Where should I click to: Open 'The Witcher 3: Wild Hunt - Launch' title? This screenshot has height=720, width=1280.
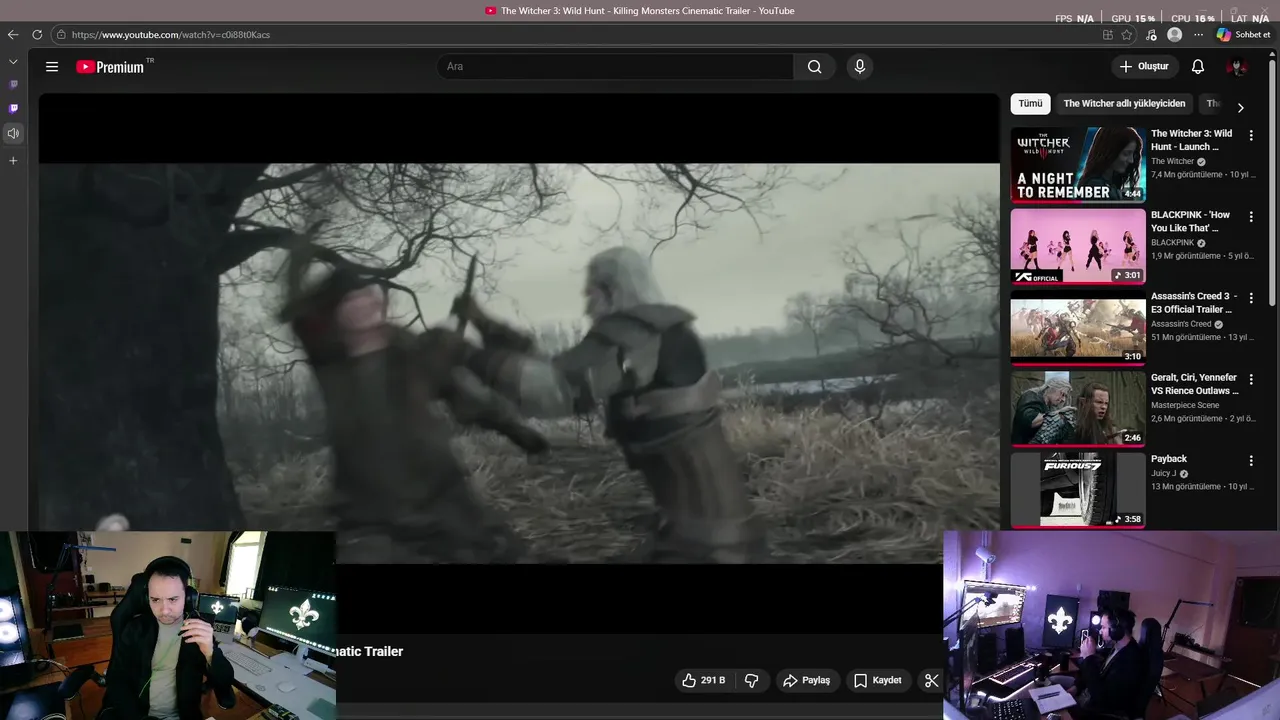(x=1191, y=140)
